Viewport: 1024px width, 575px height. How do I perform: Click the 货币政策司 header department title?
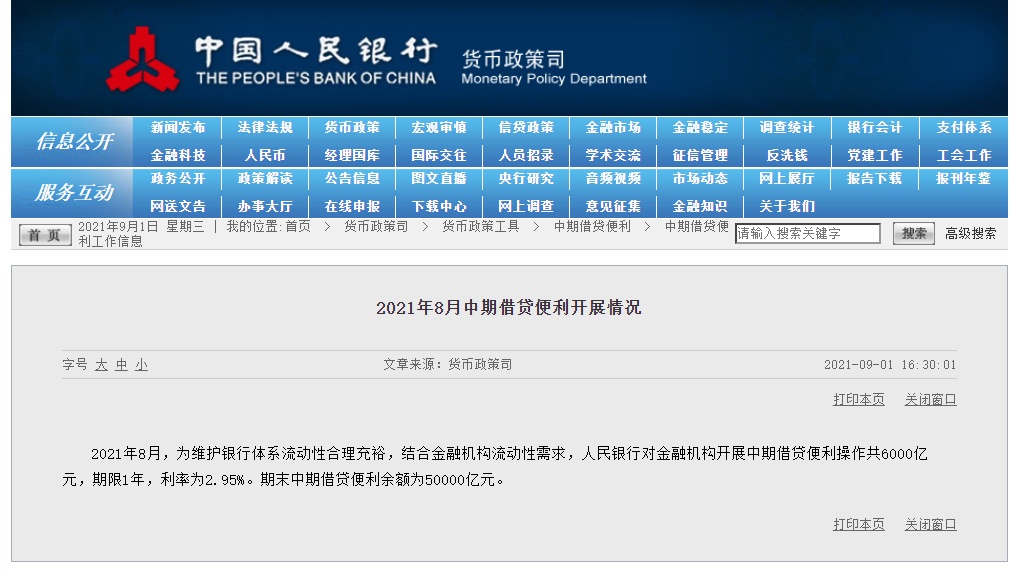[513, 59]
